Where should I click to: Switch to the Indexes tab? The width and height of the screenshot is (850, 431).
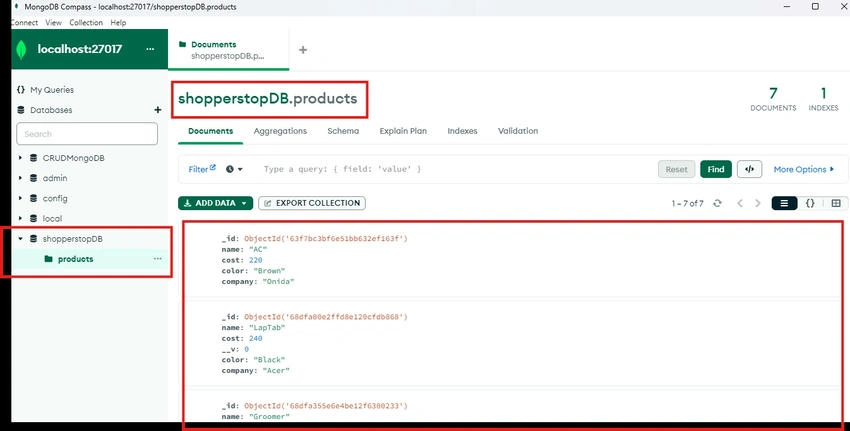point(462,131)
